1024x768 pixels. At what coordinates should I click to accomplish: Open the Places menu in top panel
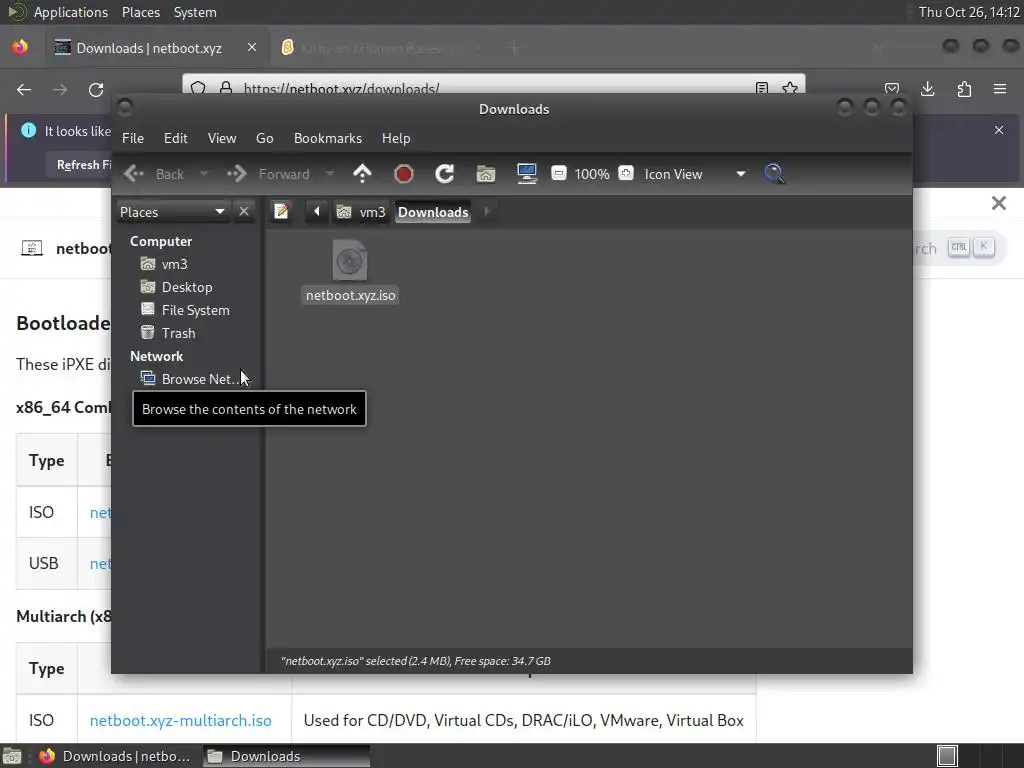140,12
